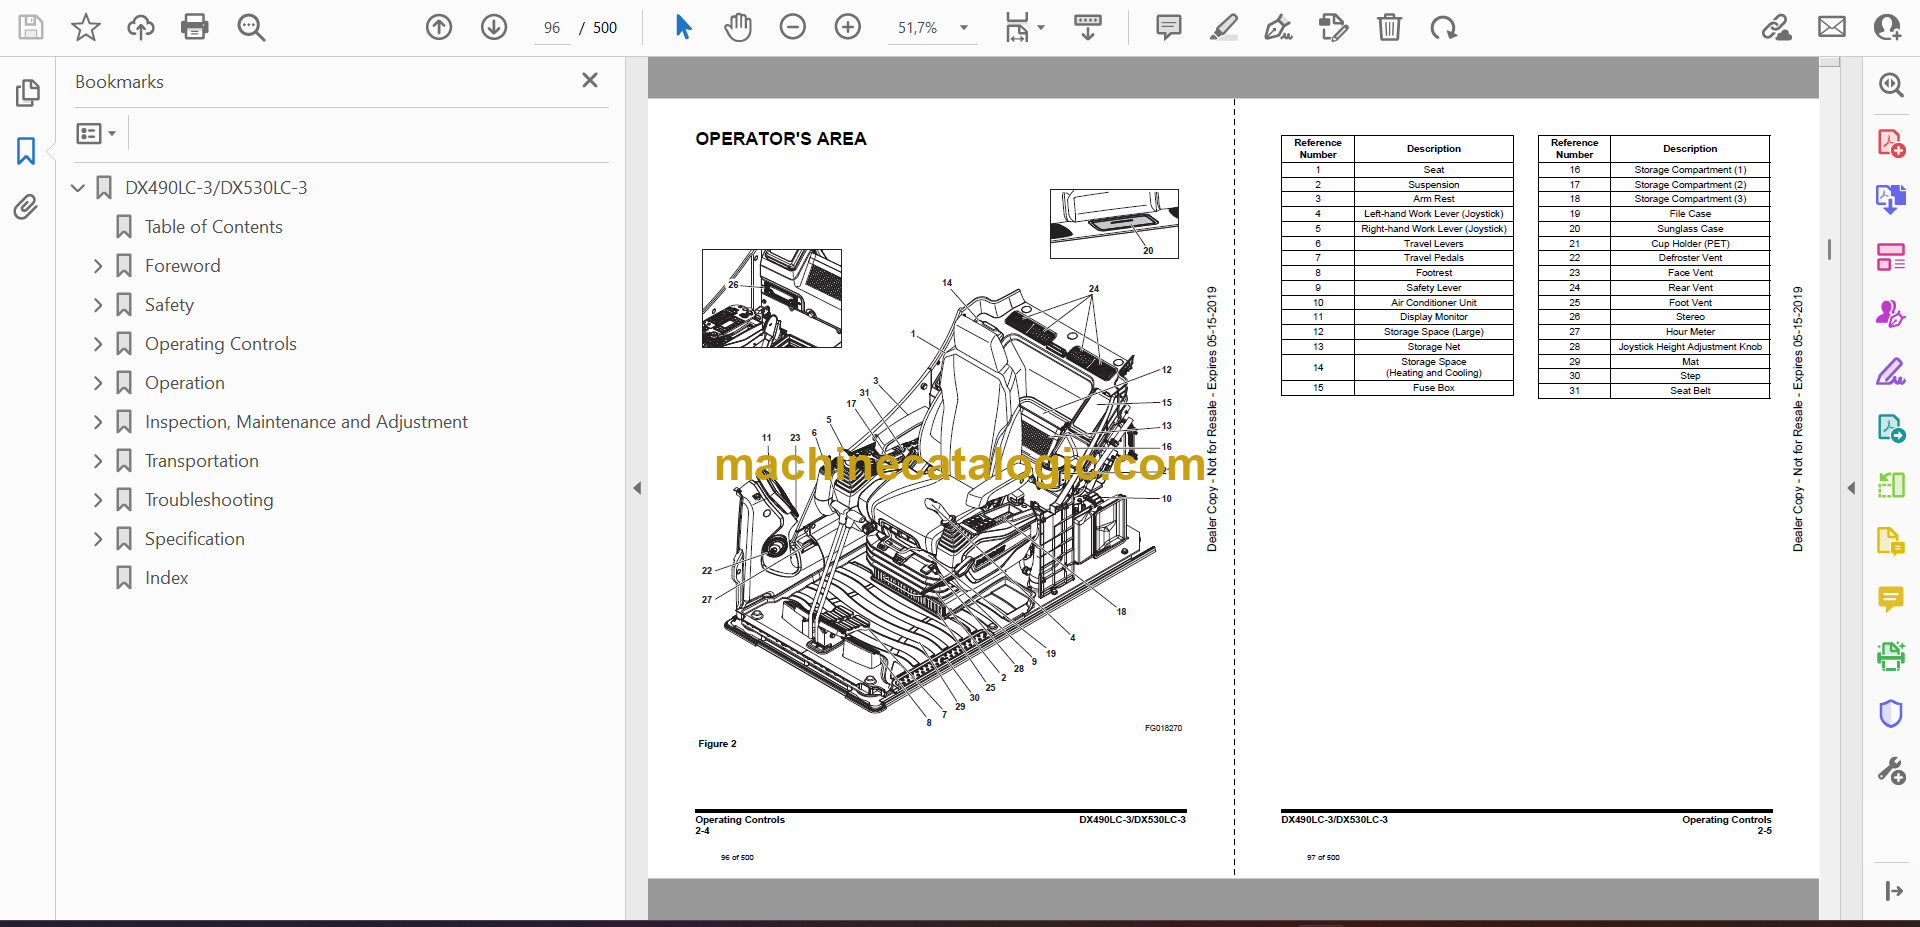Add a sticky note comment

click(1168, 27)
